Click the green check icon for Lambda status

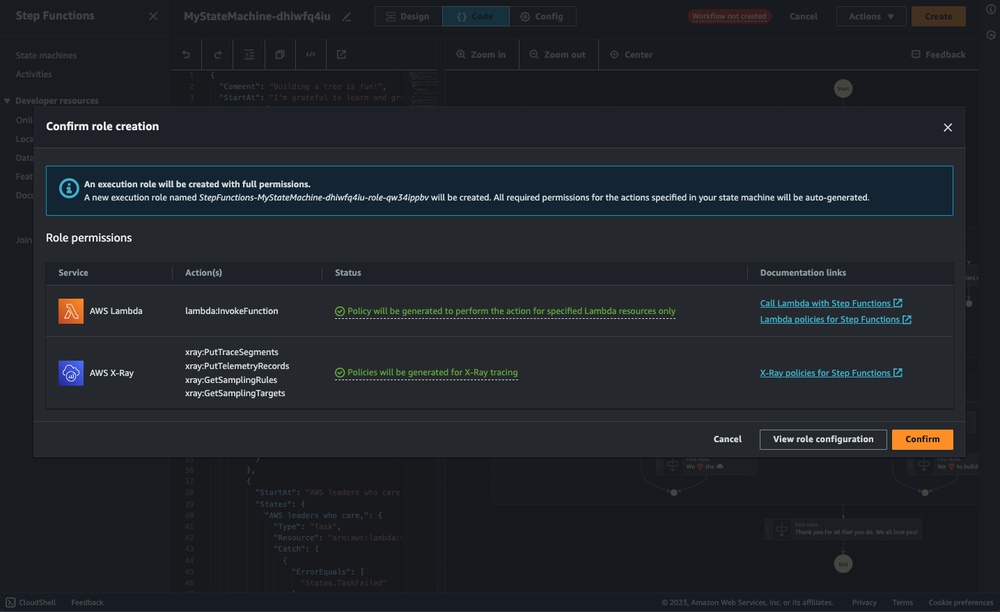(x=340, y=311)
